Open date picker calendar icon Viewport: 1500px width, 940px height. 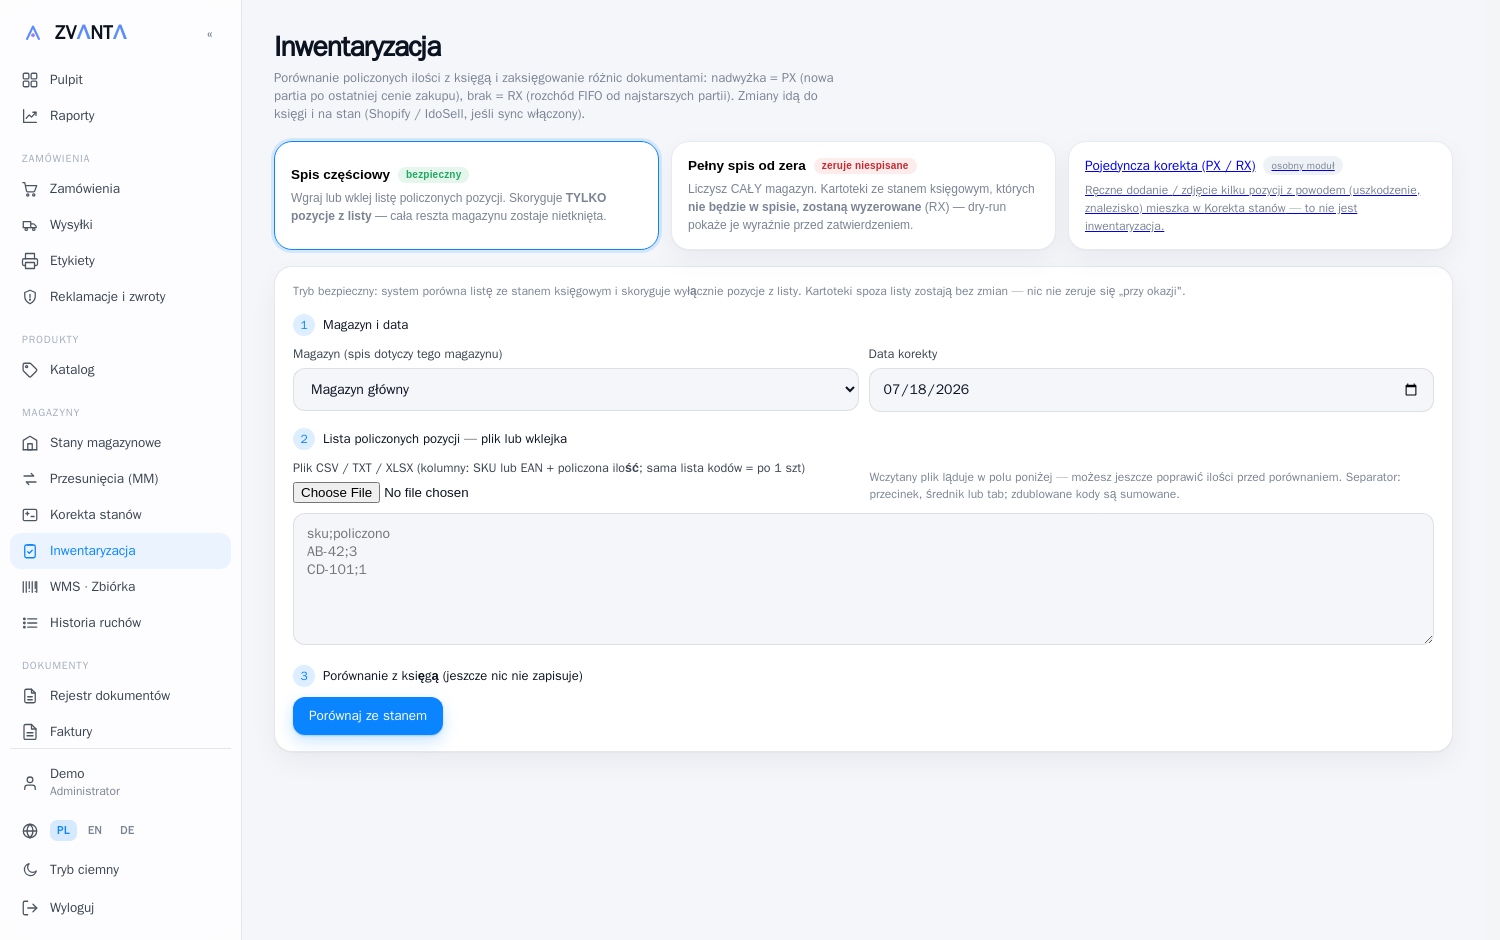point(1411,390)
